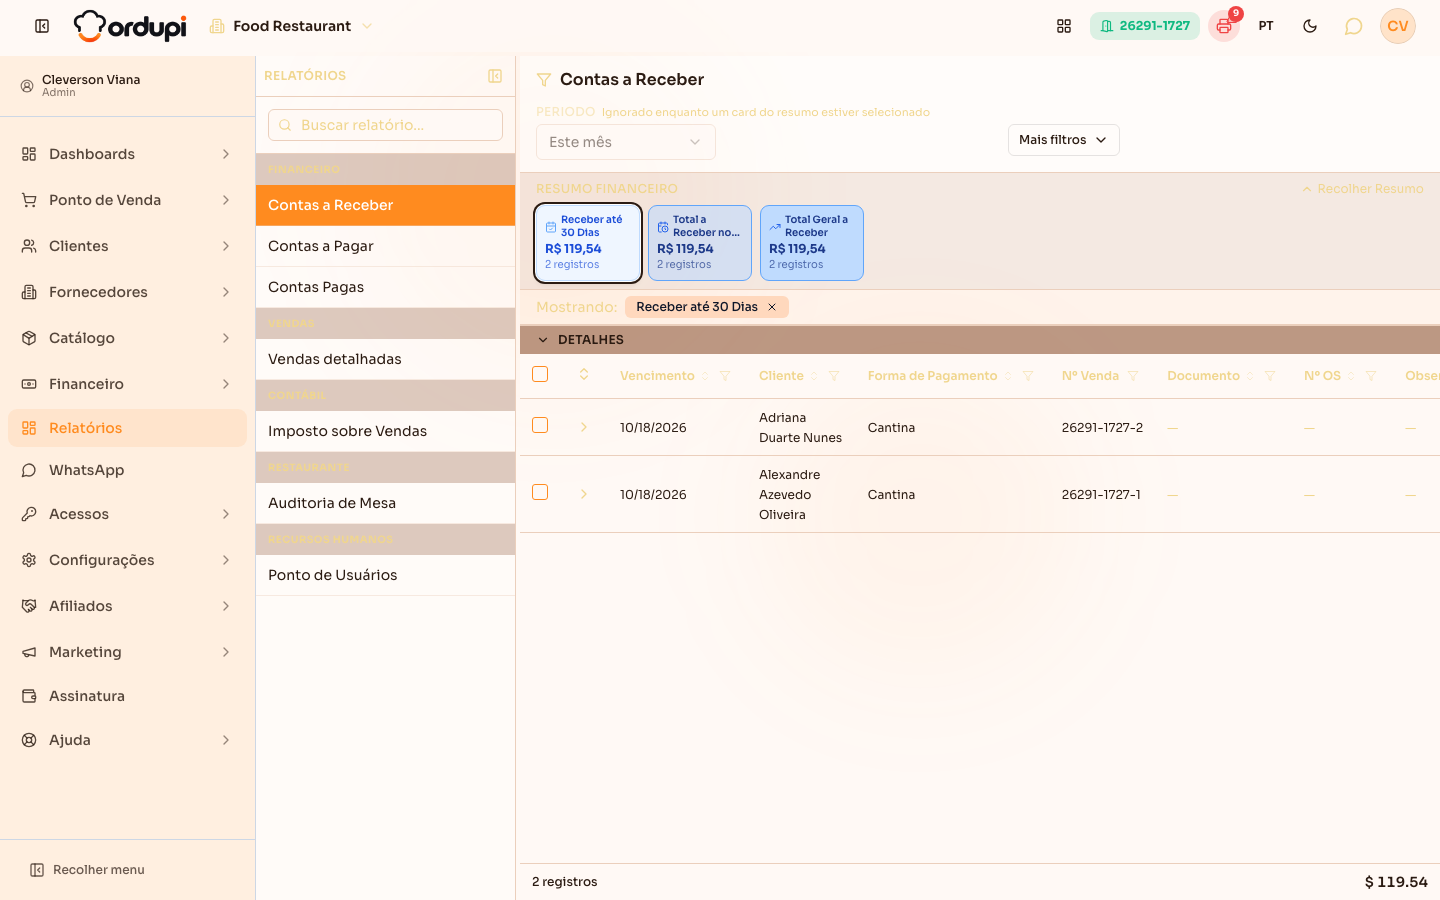Filter the Documento column
This screenshot has height=900, width=1440.
click(x=1270, y=376)
